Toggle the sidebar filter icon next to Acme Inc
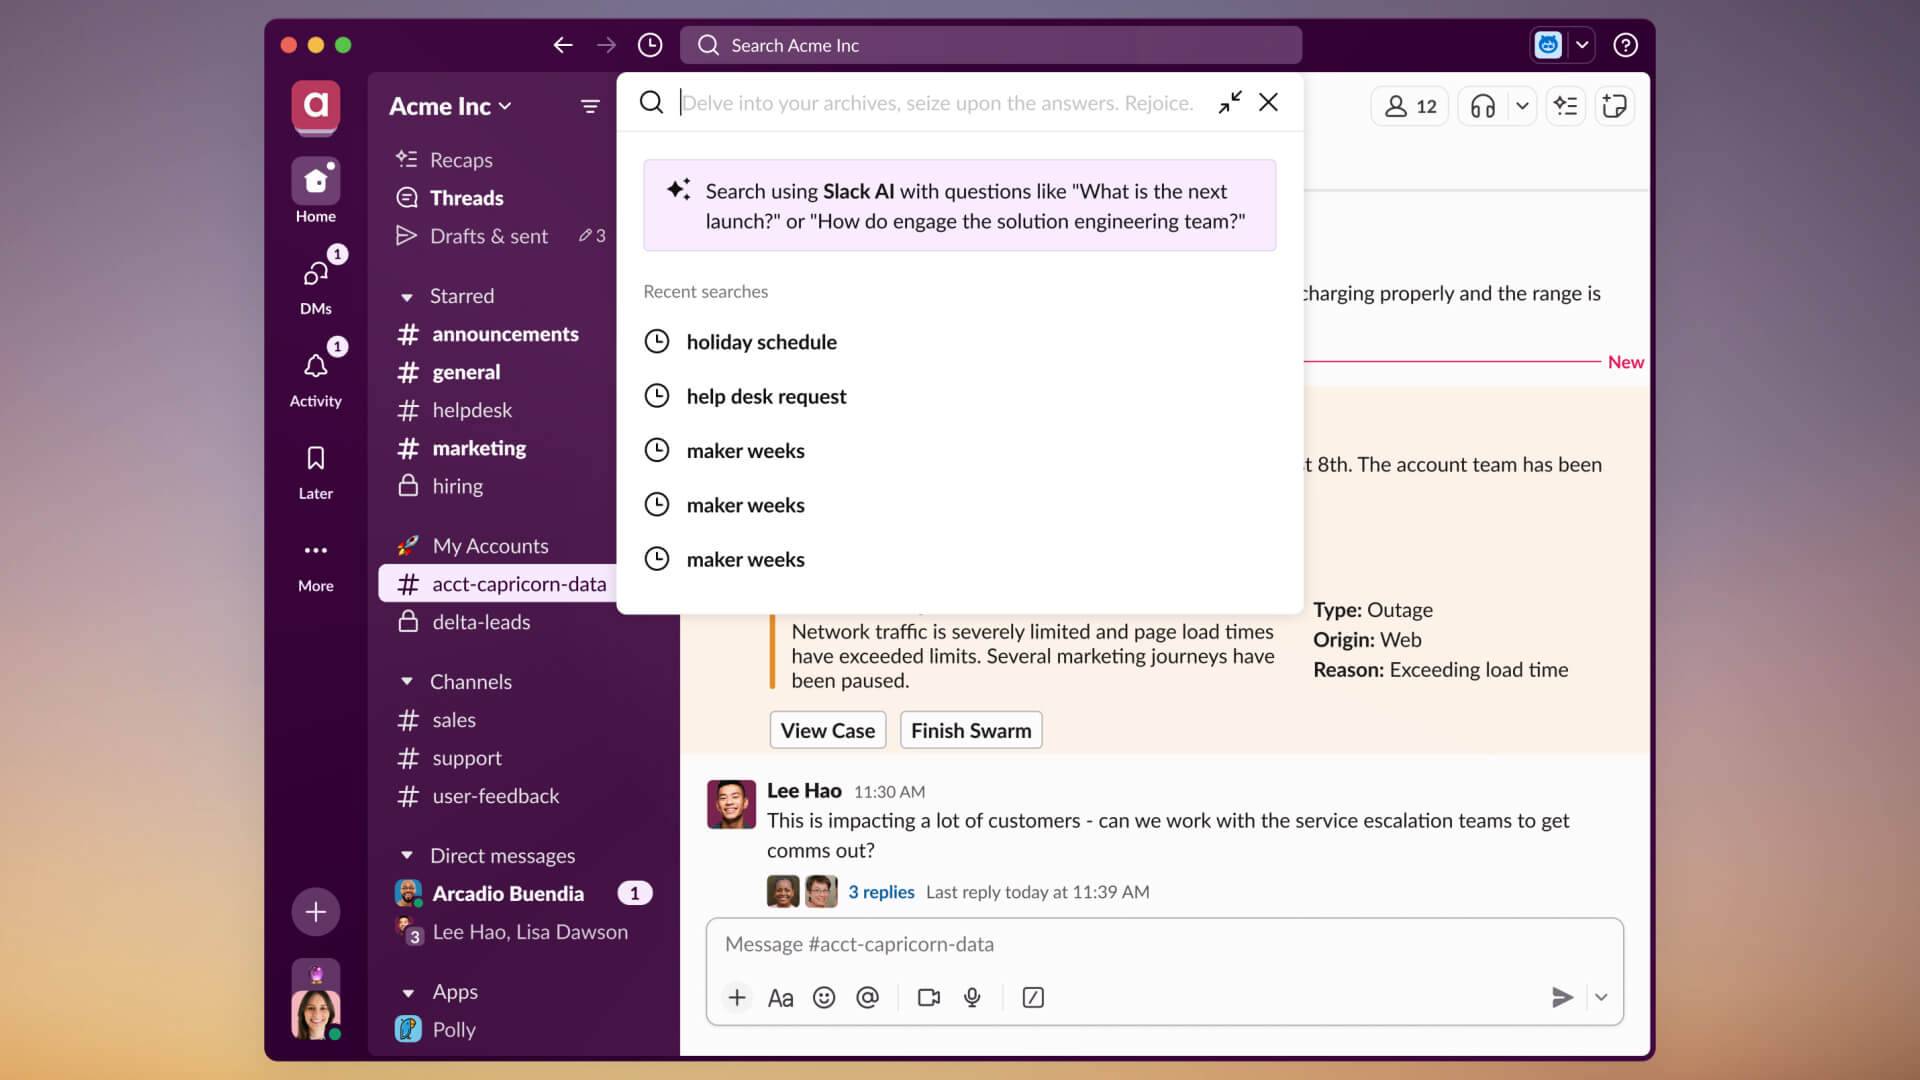 click(x=590, y=106)
